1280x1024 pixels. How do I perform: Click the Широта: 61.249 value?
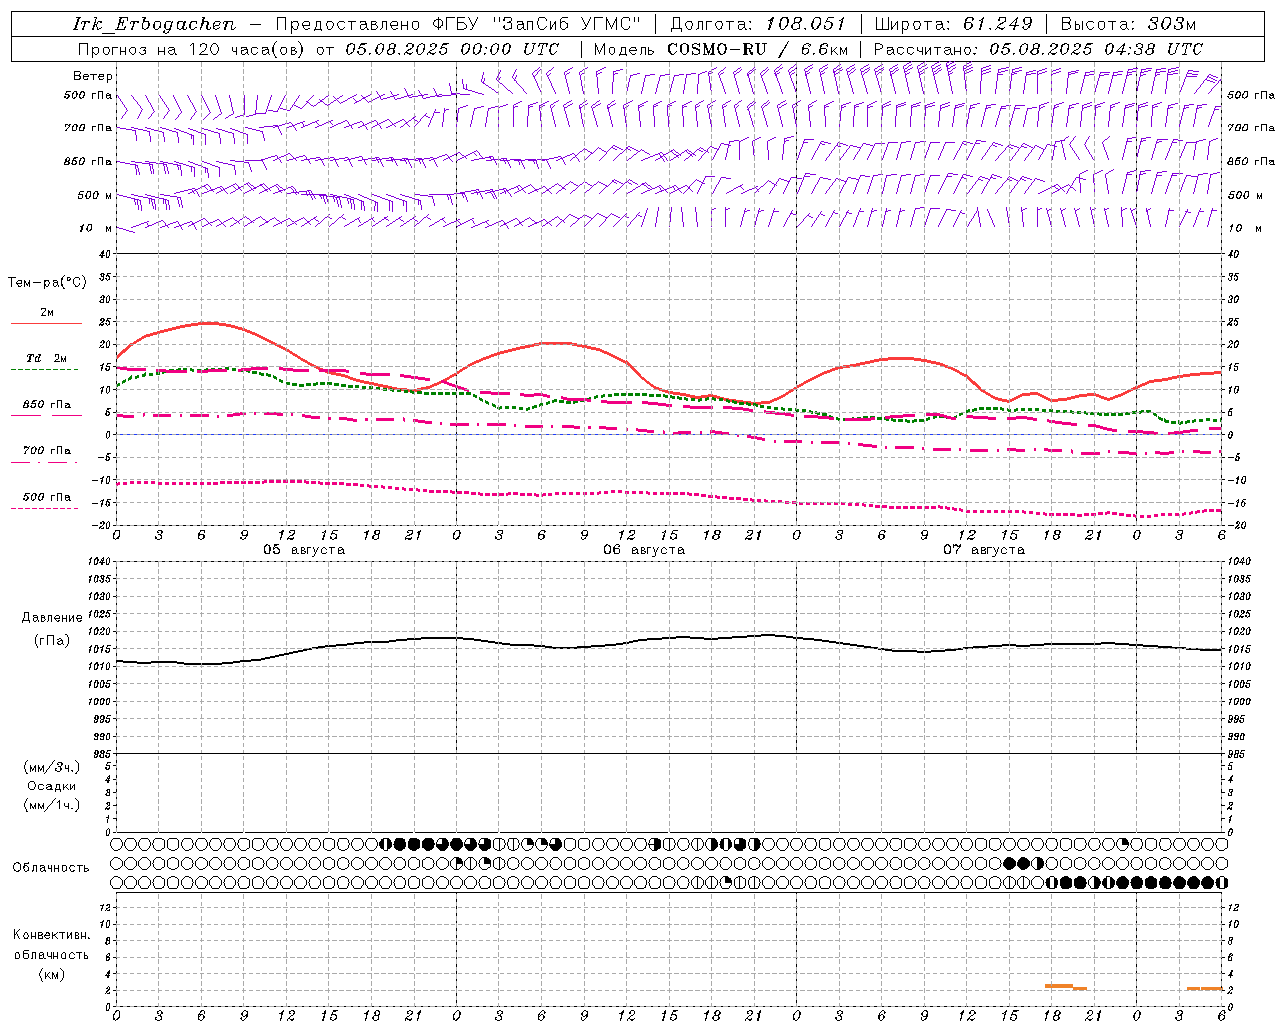pyautogui.click(x=953, y=24)
